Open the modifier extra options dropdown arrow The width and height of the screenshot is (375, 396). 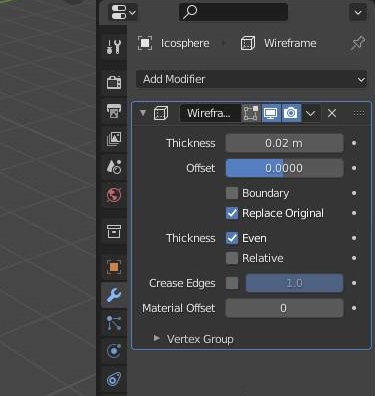311,114
